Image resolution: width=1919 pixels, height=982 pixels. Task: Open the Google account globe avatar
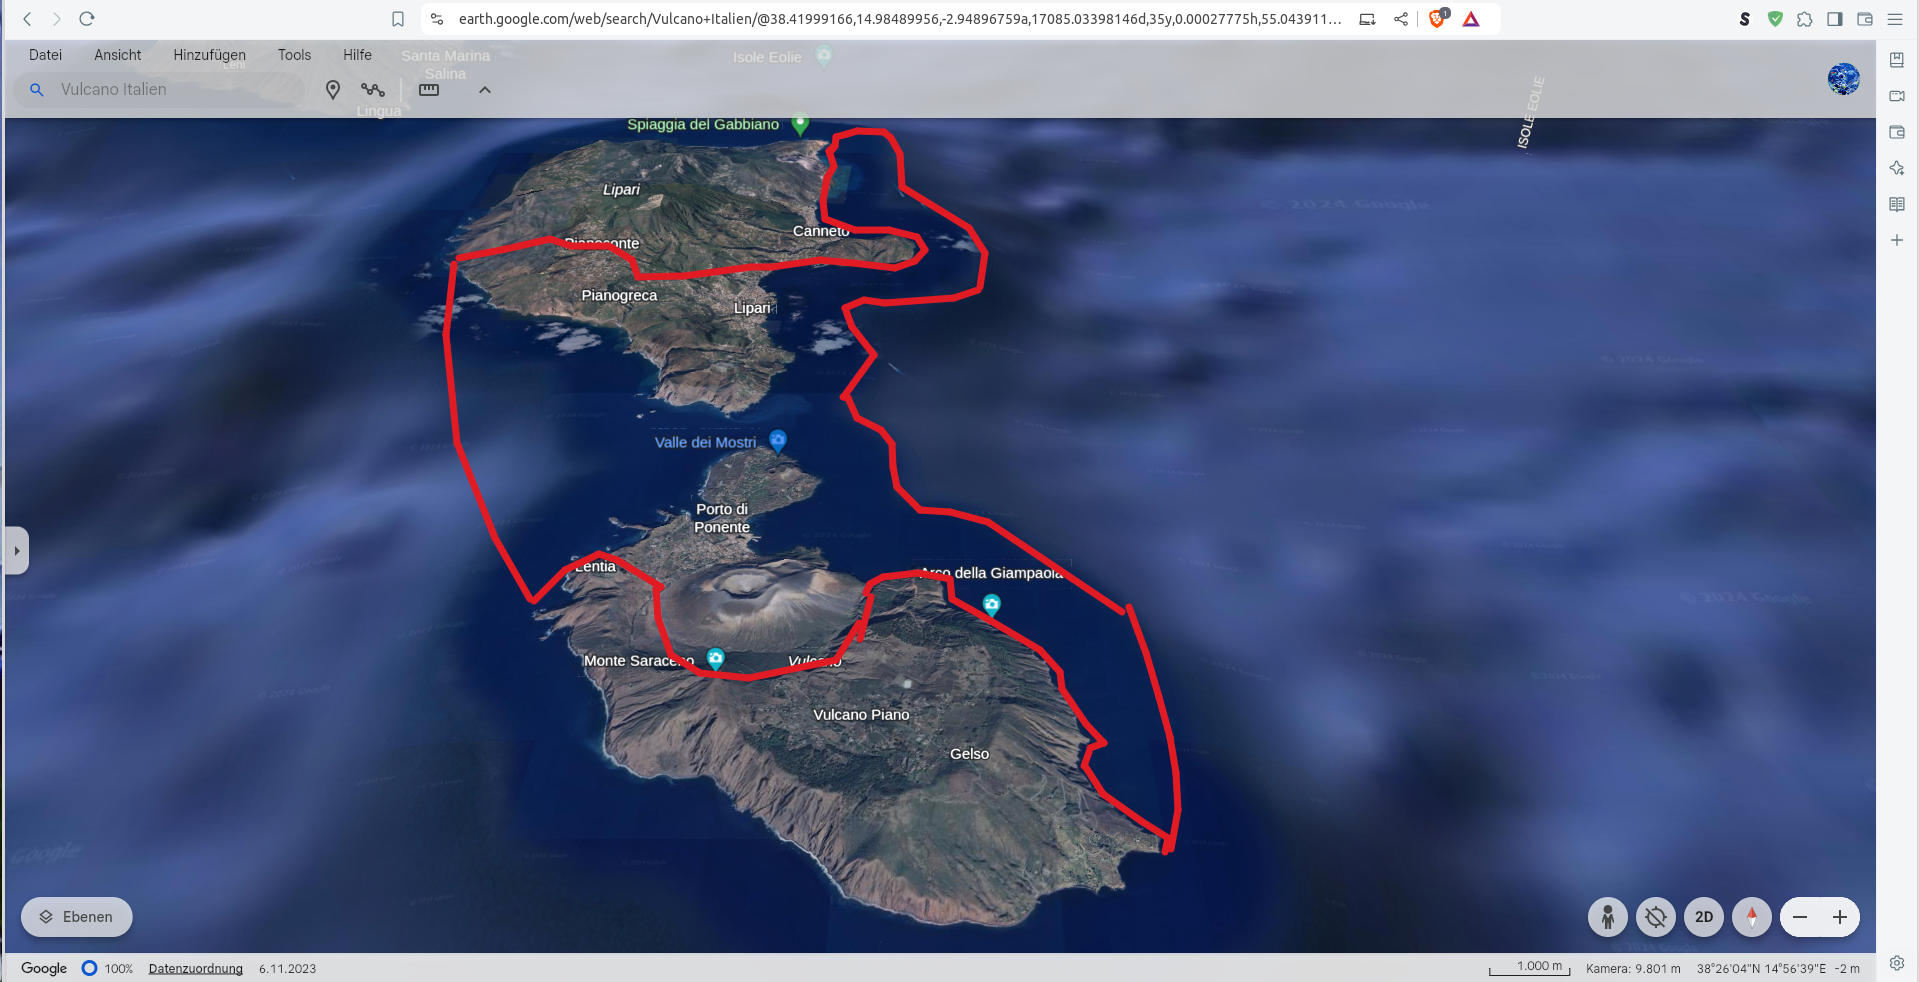1844,79
